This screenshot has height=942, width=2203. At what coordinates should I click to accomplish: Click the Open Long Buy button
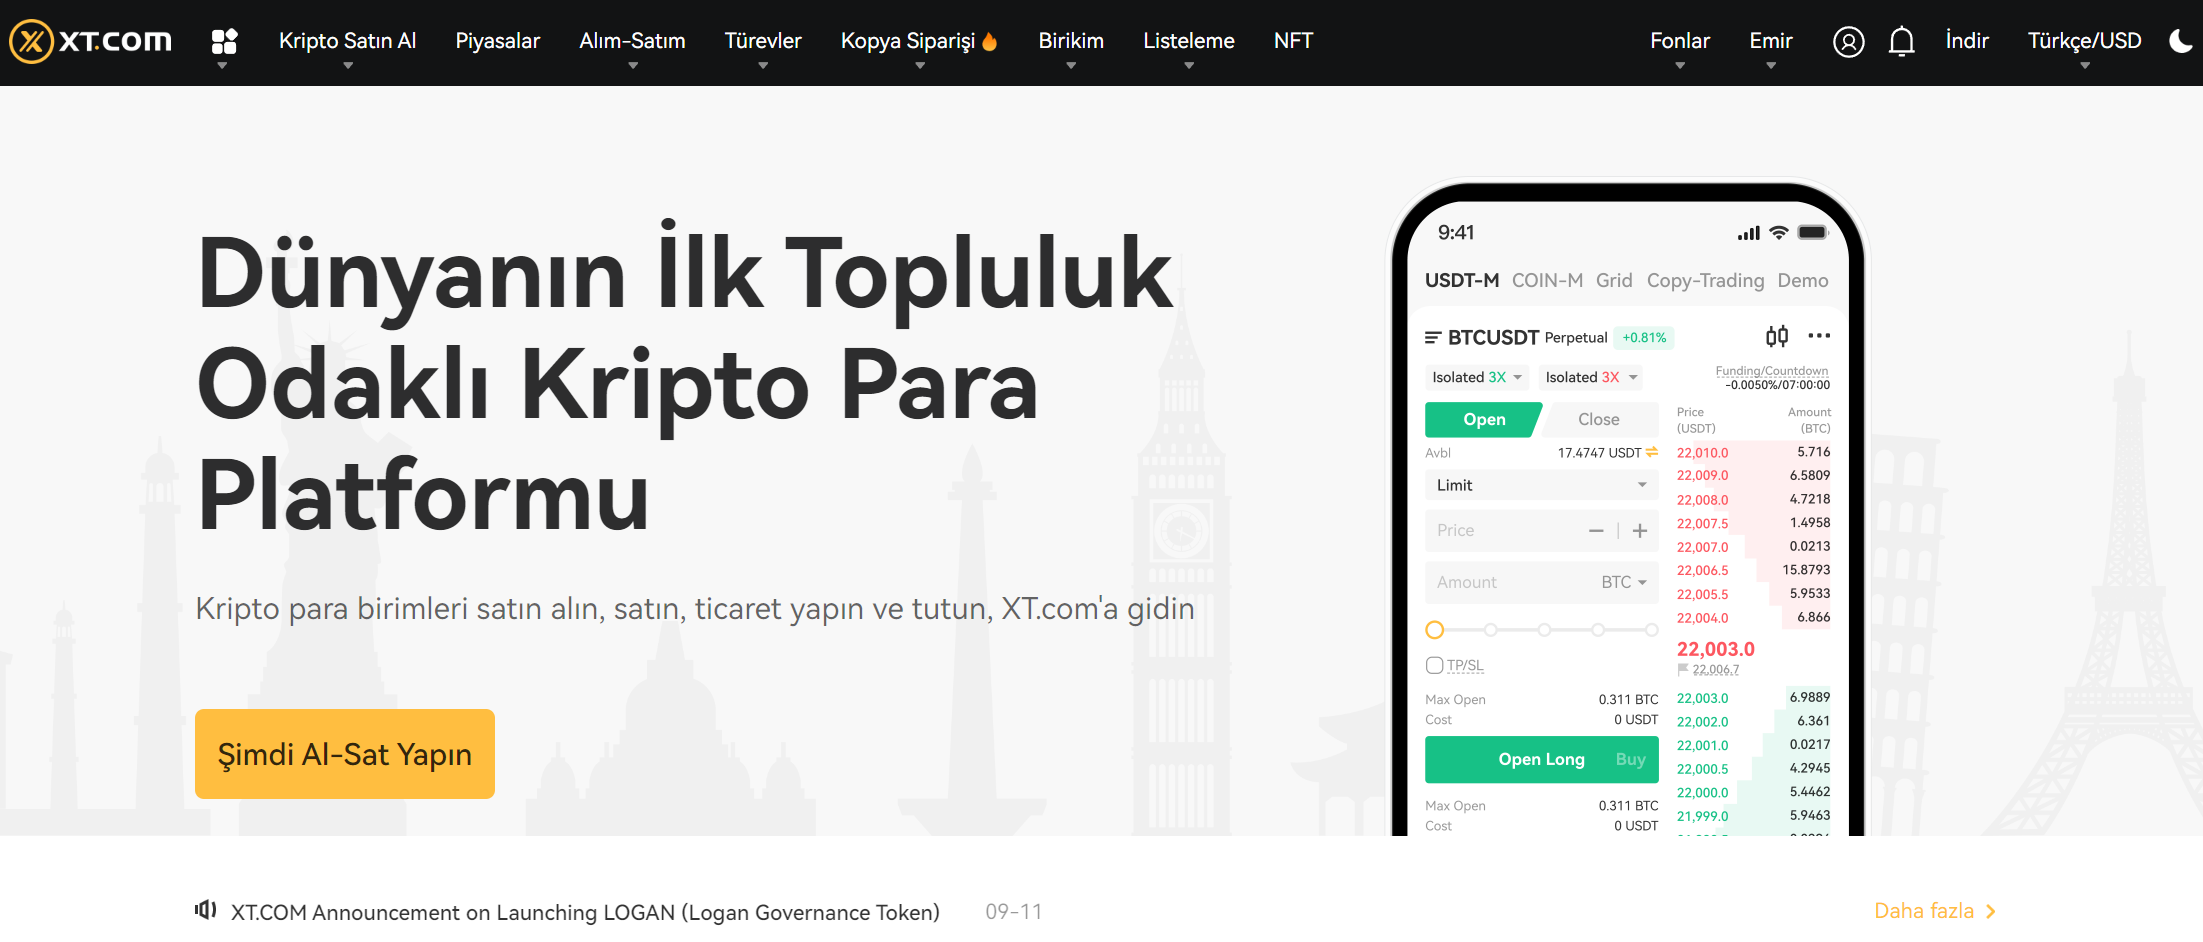1541,759
